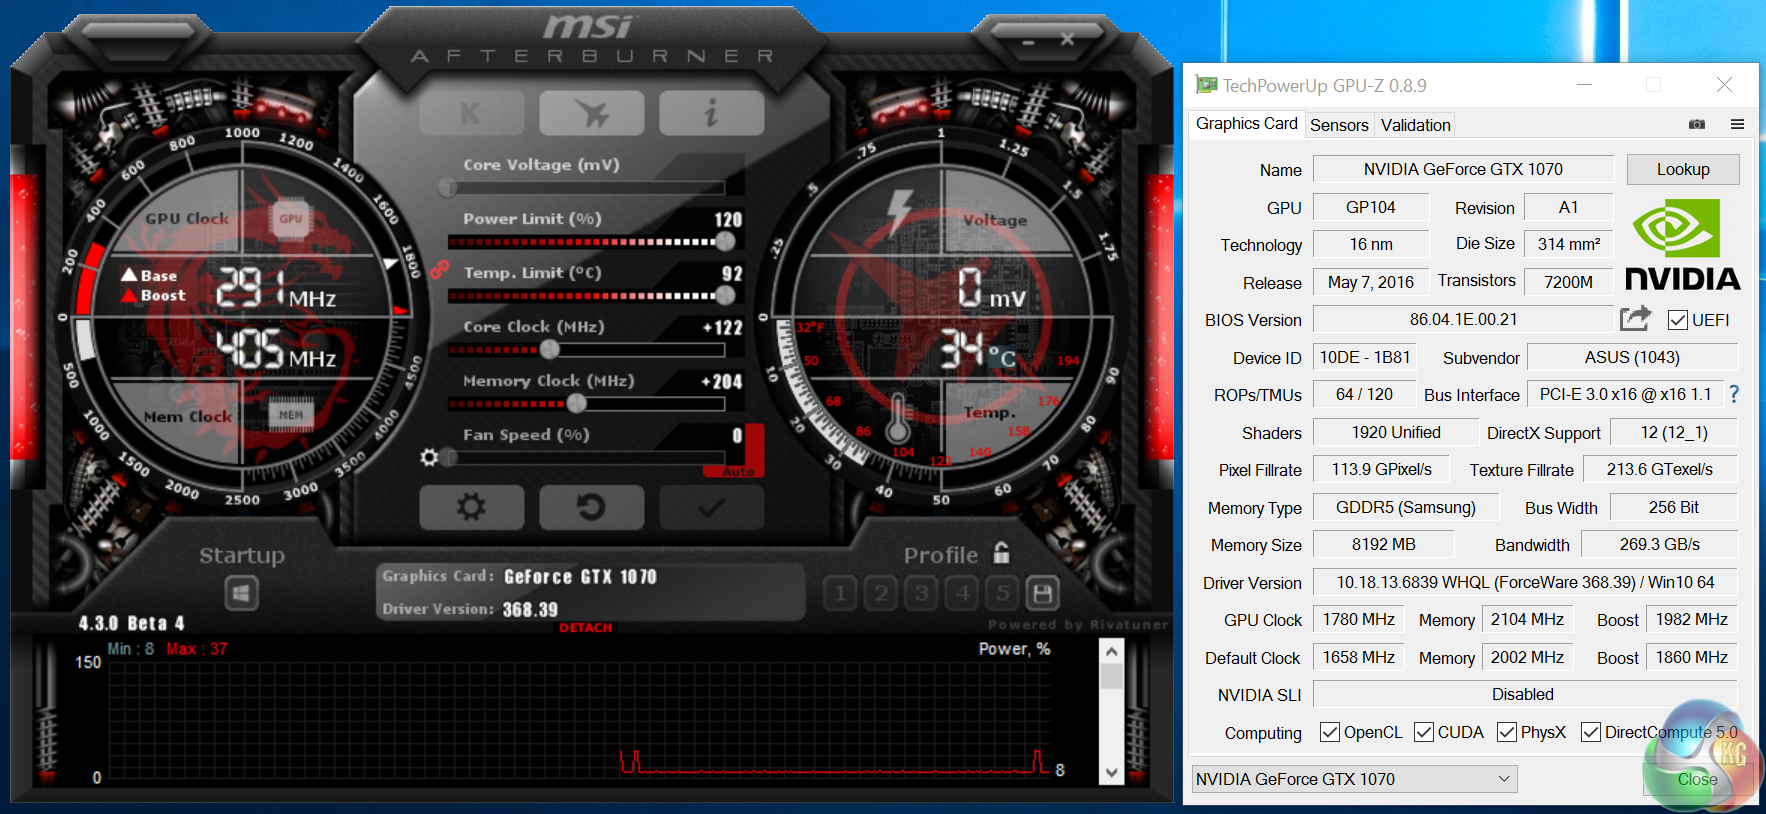Click the profile lock icon
The height and width of the screenshot is (814, 1766).
pyautogui.click(x=1001, y=553)
